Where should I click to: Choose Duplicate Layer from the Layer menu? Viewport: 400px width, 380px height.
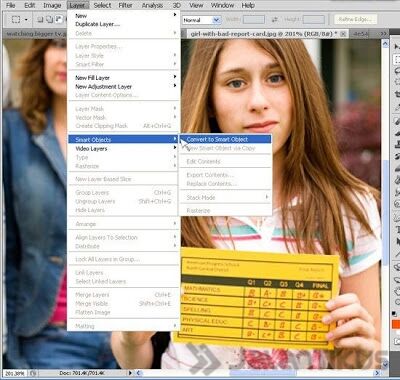[124, 24]
